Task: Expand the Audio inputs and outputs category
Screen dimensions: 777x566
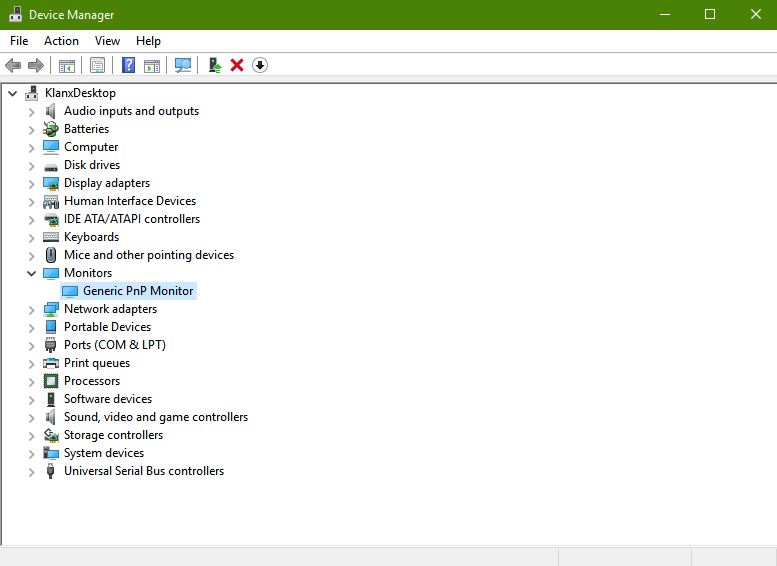Action: [x=32, y=112]
